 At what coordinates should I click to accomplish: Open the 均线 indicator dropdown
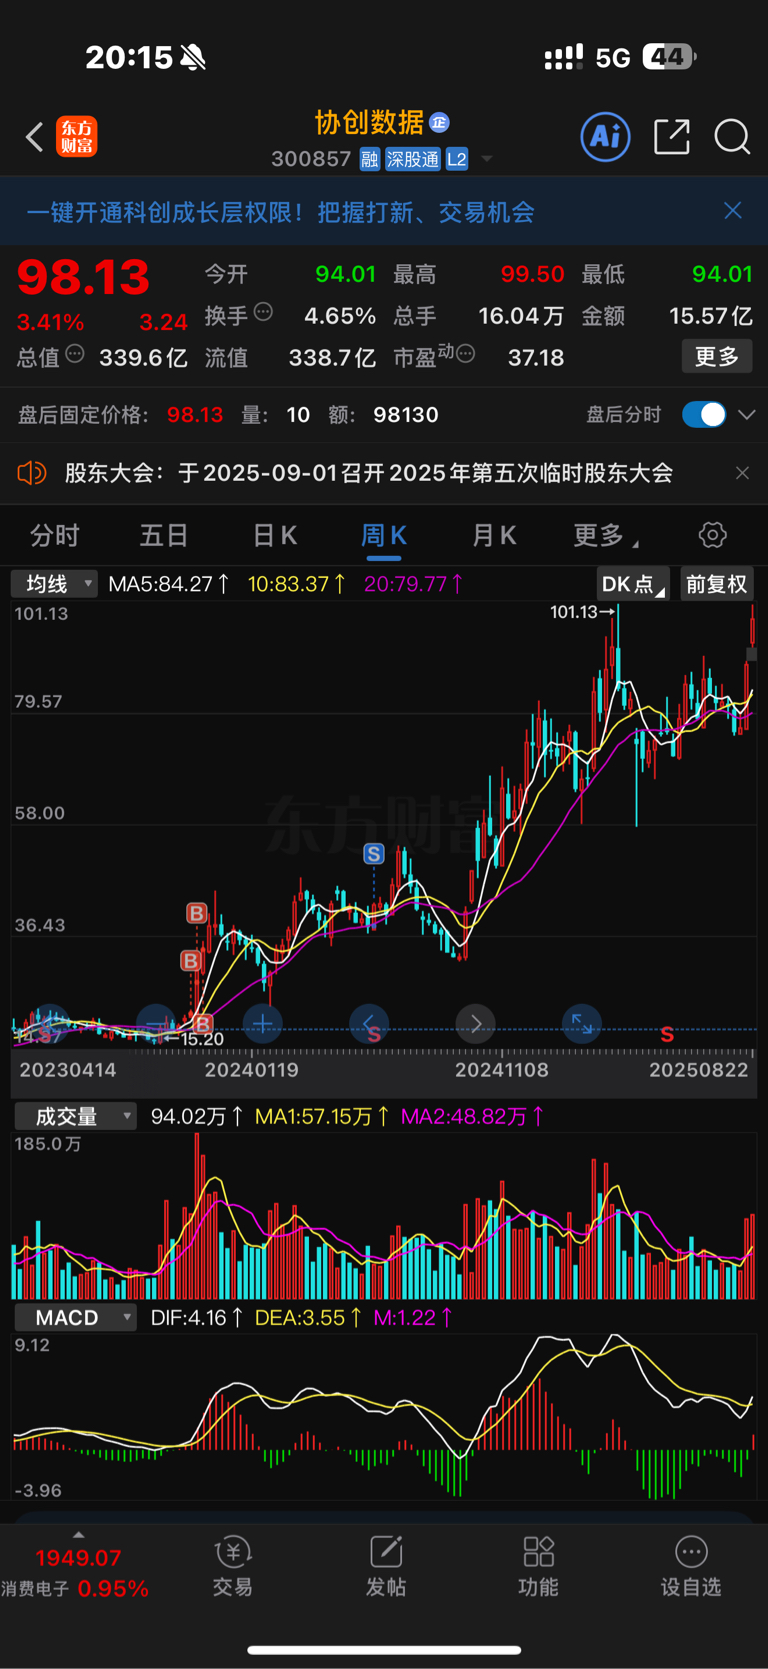click(54, 584)
